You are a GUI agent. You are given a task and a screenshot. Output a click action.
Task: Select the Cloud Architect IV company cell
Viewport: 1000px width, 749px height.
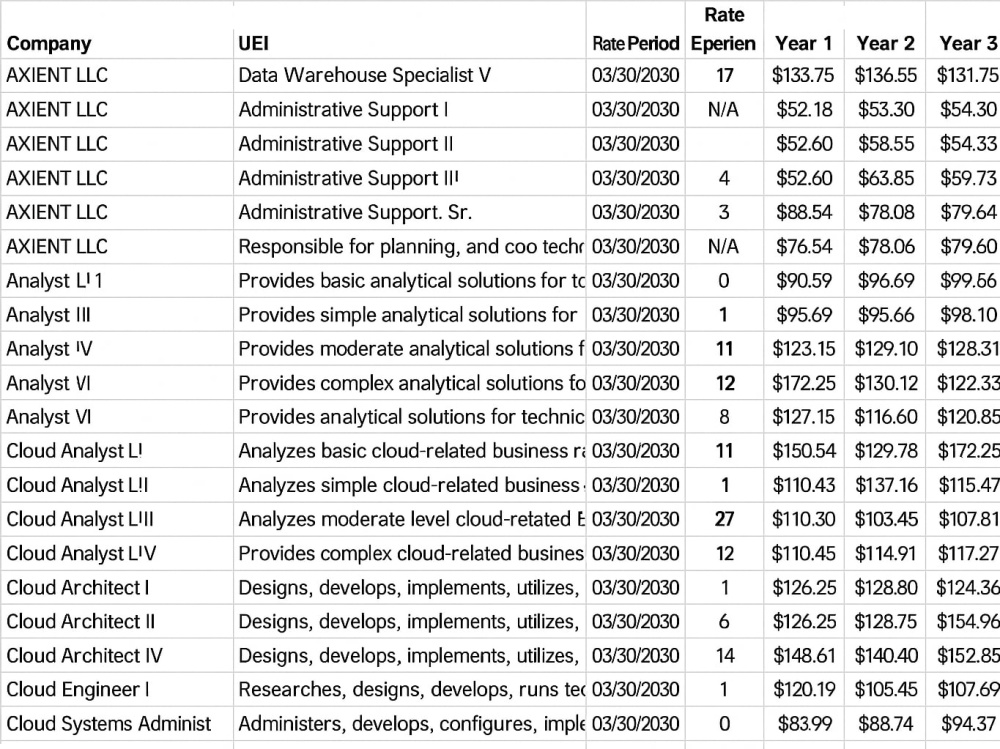click(117, 656)
